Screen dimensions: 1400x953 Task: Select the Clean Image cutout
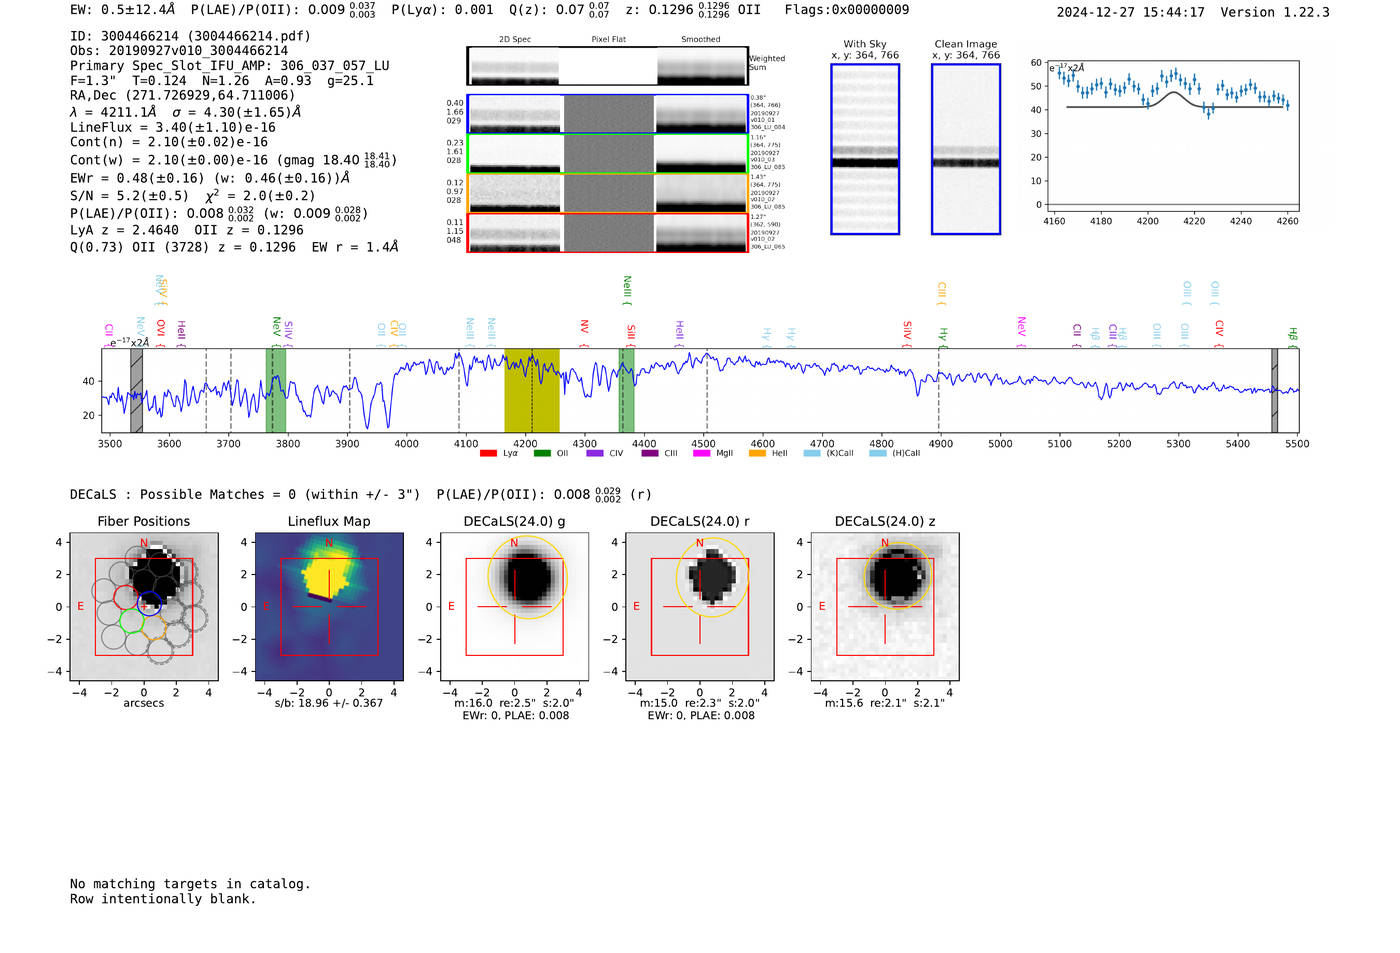click(966, 149)
